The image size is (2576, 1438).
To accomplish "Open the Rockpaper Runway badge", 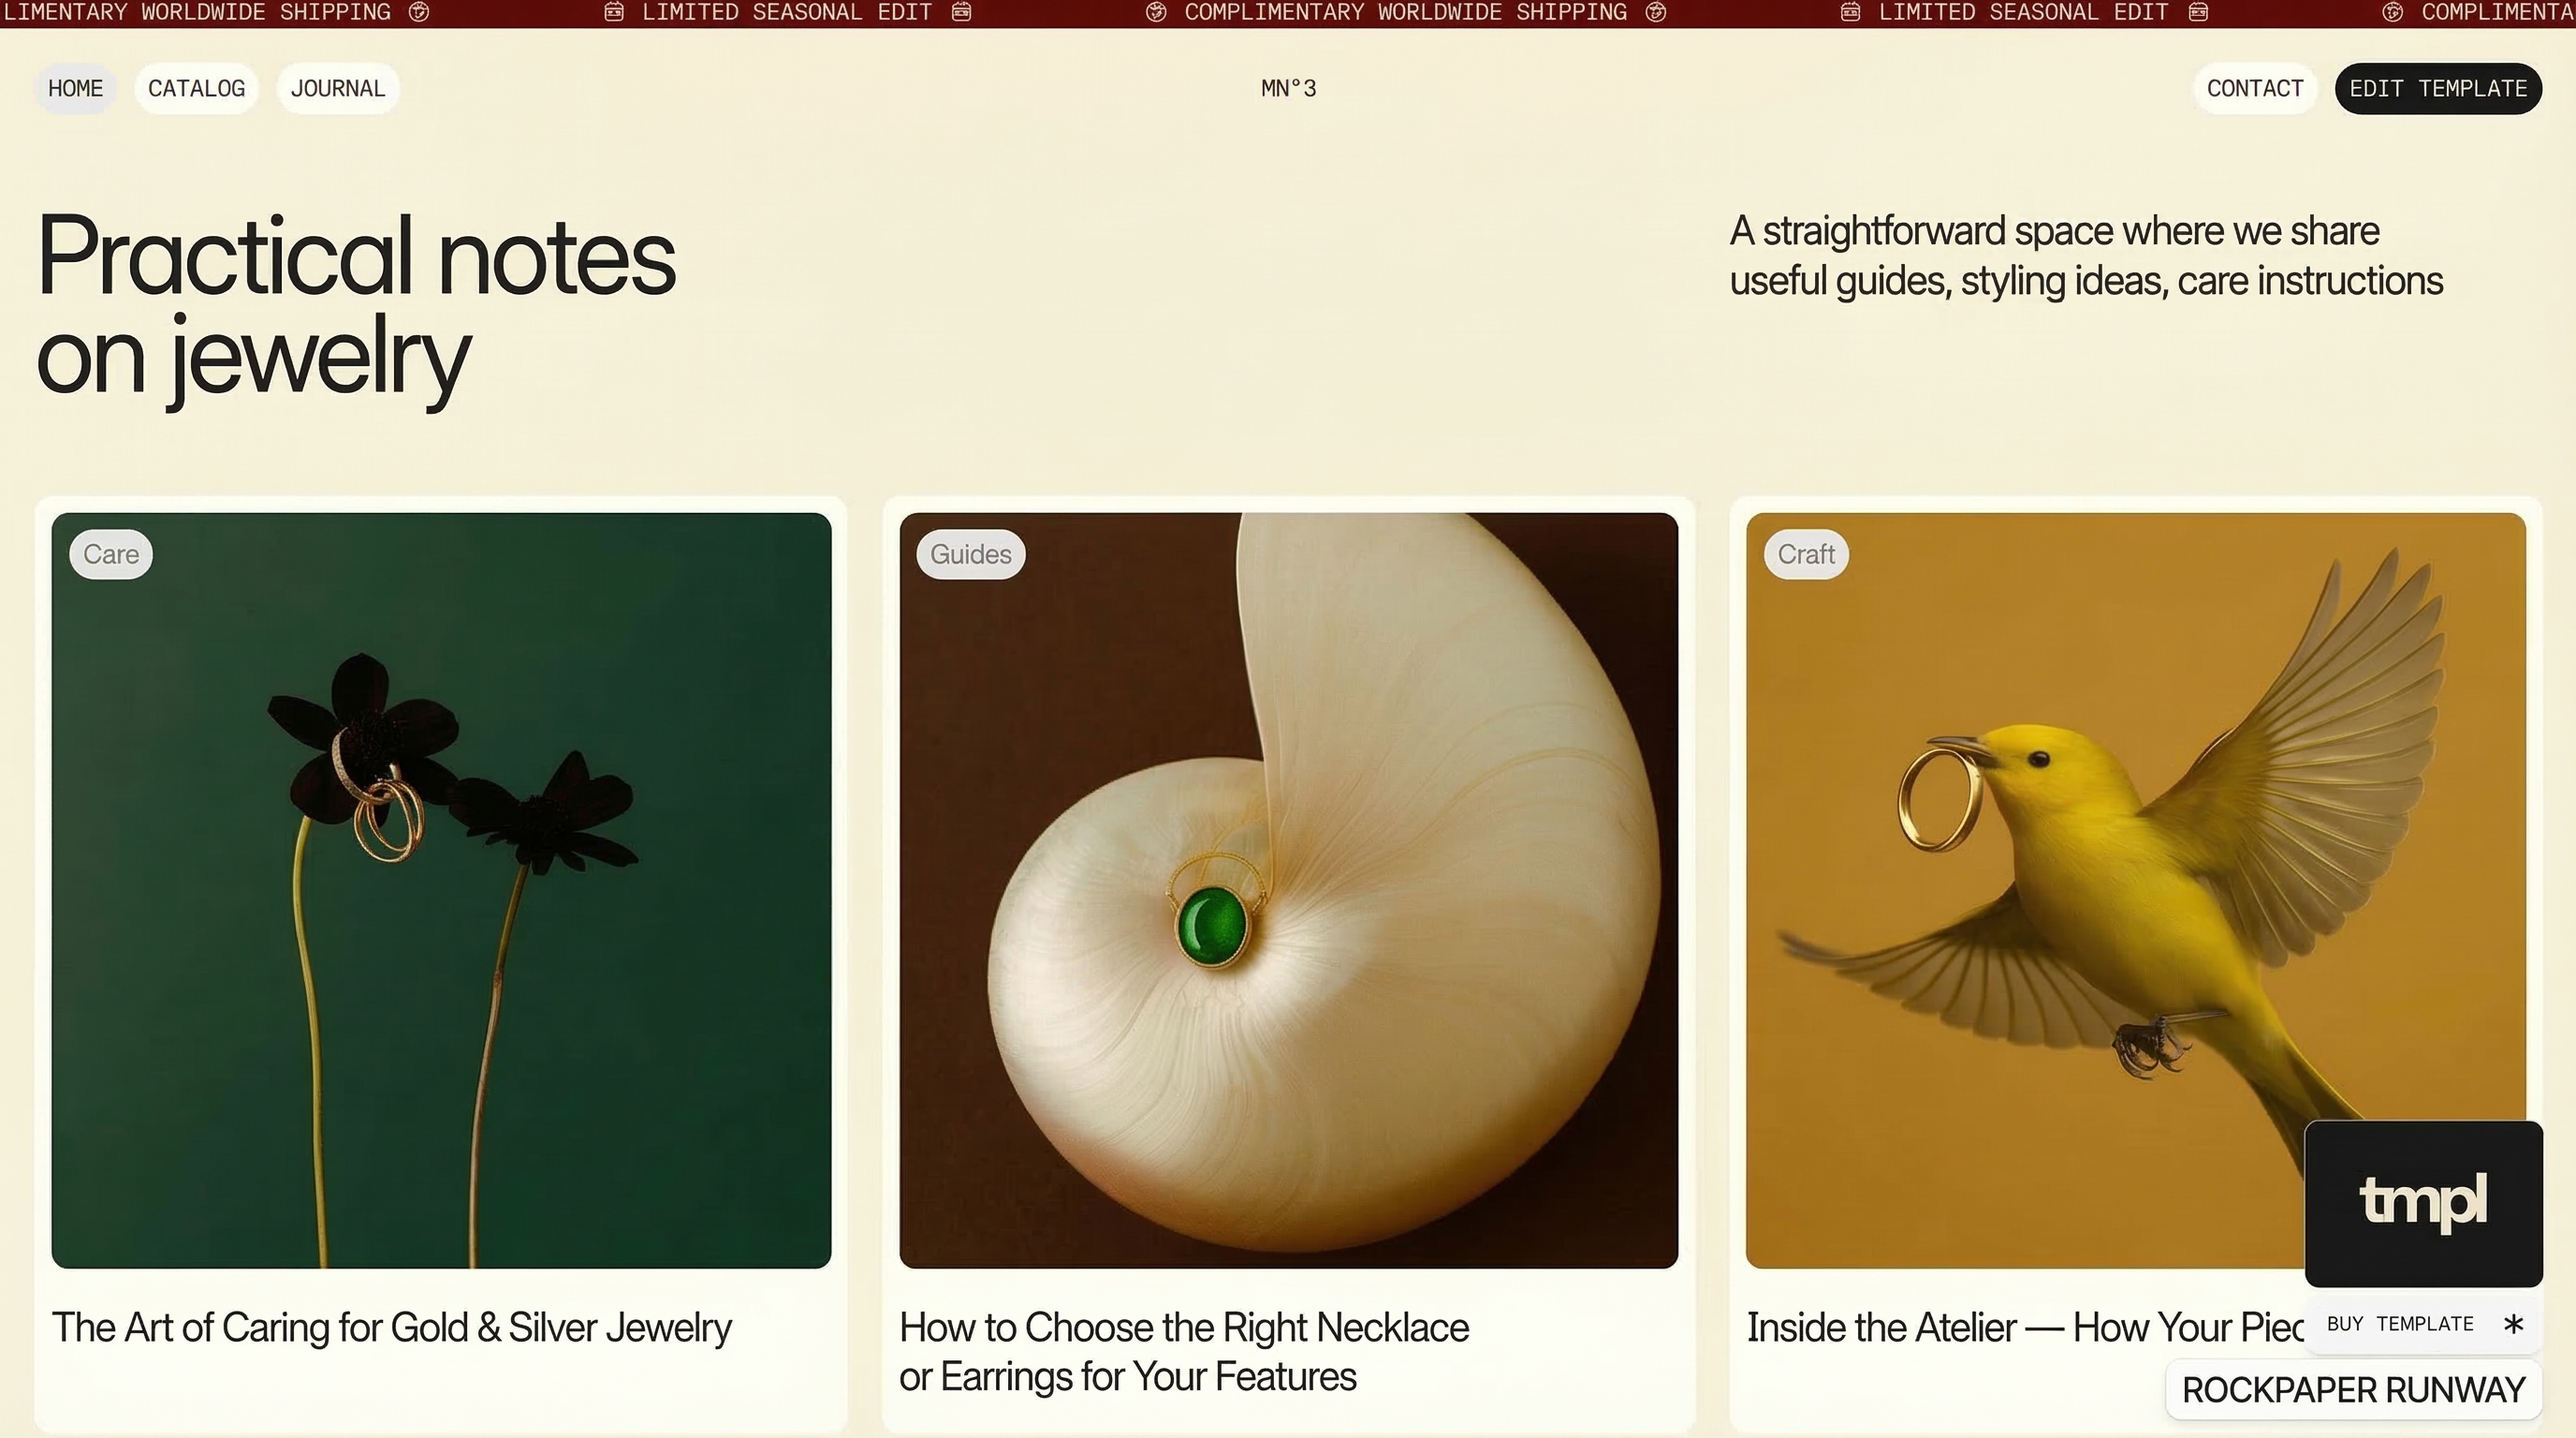I will 2353,1389.
